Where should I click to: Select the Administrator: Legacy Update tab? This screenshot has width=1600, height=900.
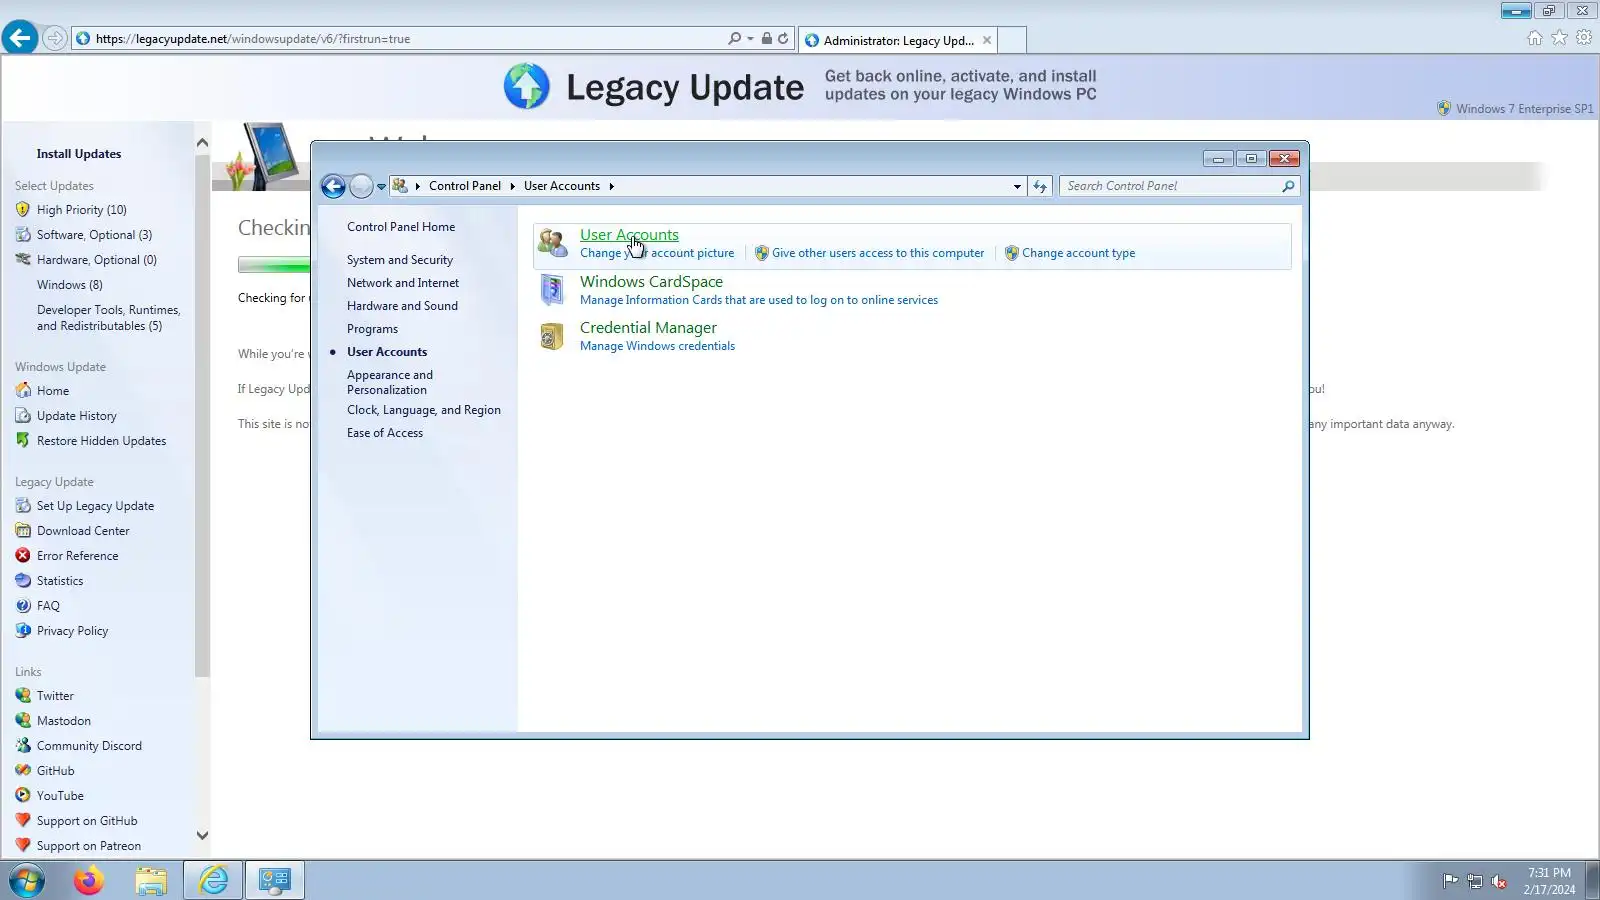coord(898,41)
